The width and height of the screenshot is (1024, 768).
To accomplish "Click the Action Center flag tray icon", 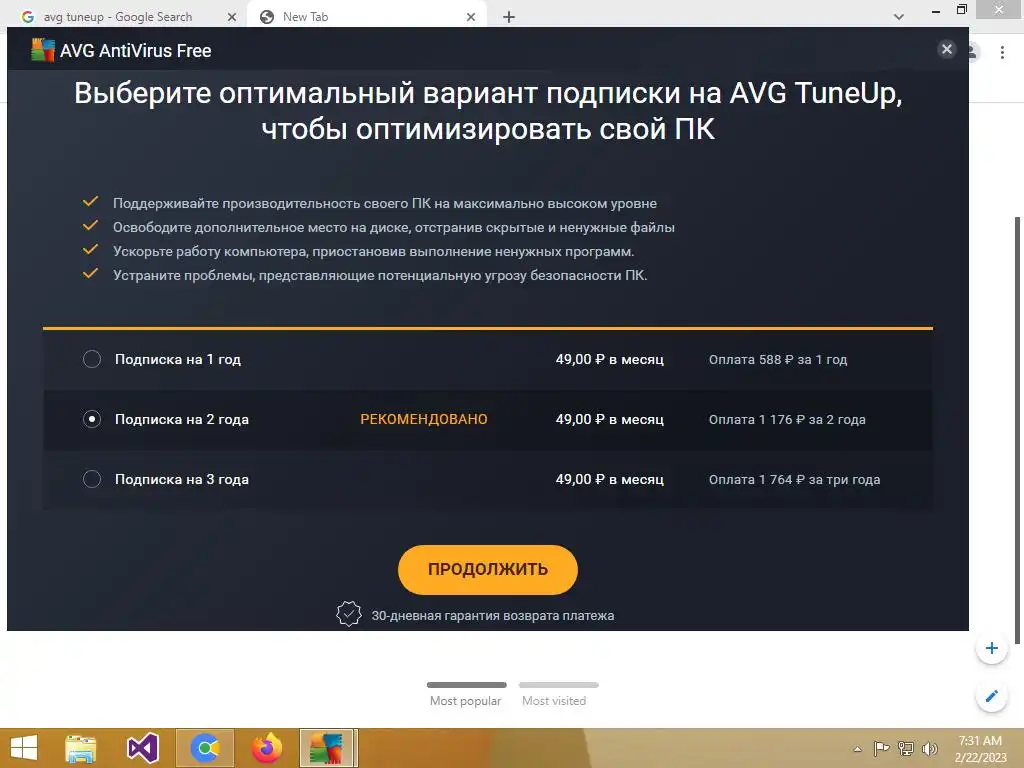I will click(x=881, y=749).
